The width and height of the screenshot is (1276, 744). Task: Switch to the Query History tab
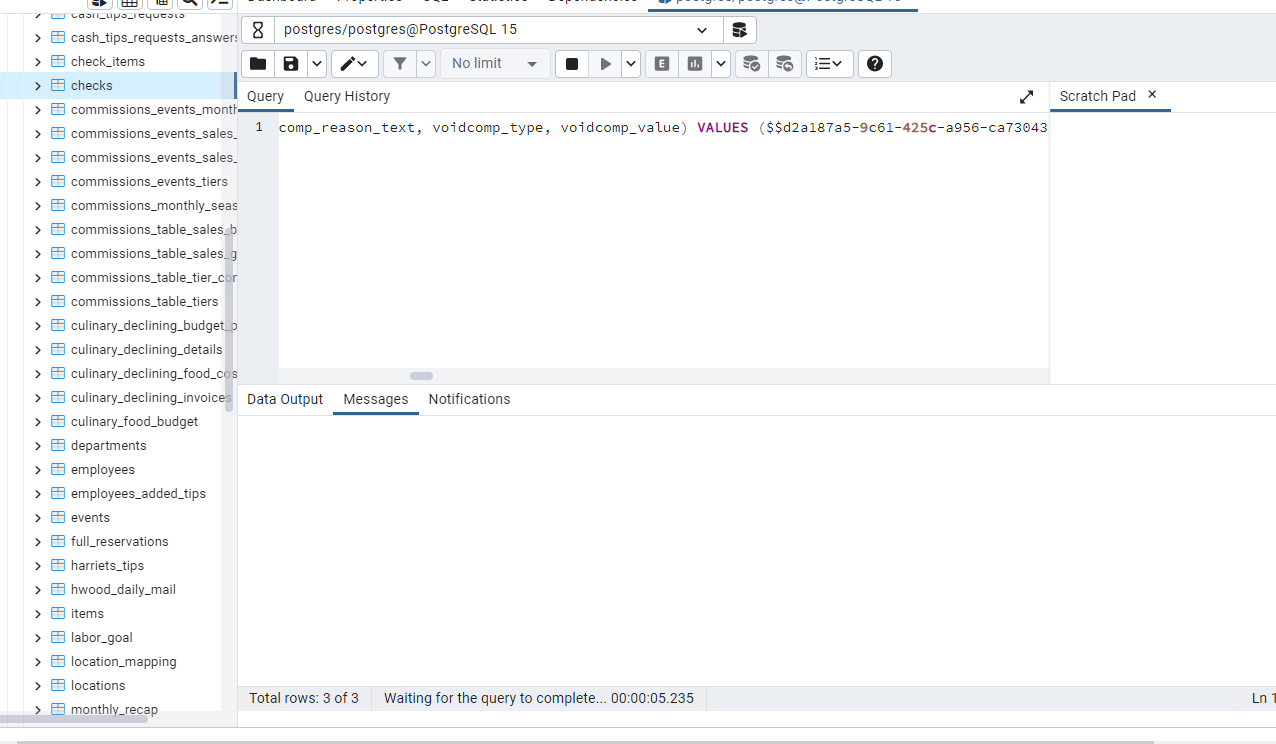pos(346,96)
